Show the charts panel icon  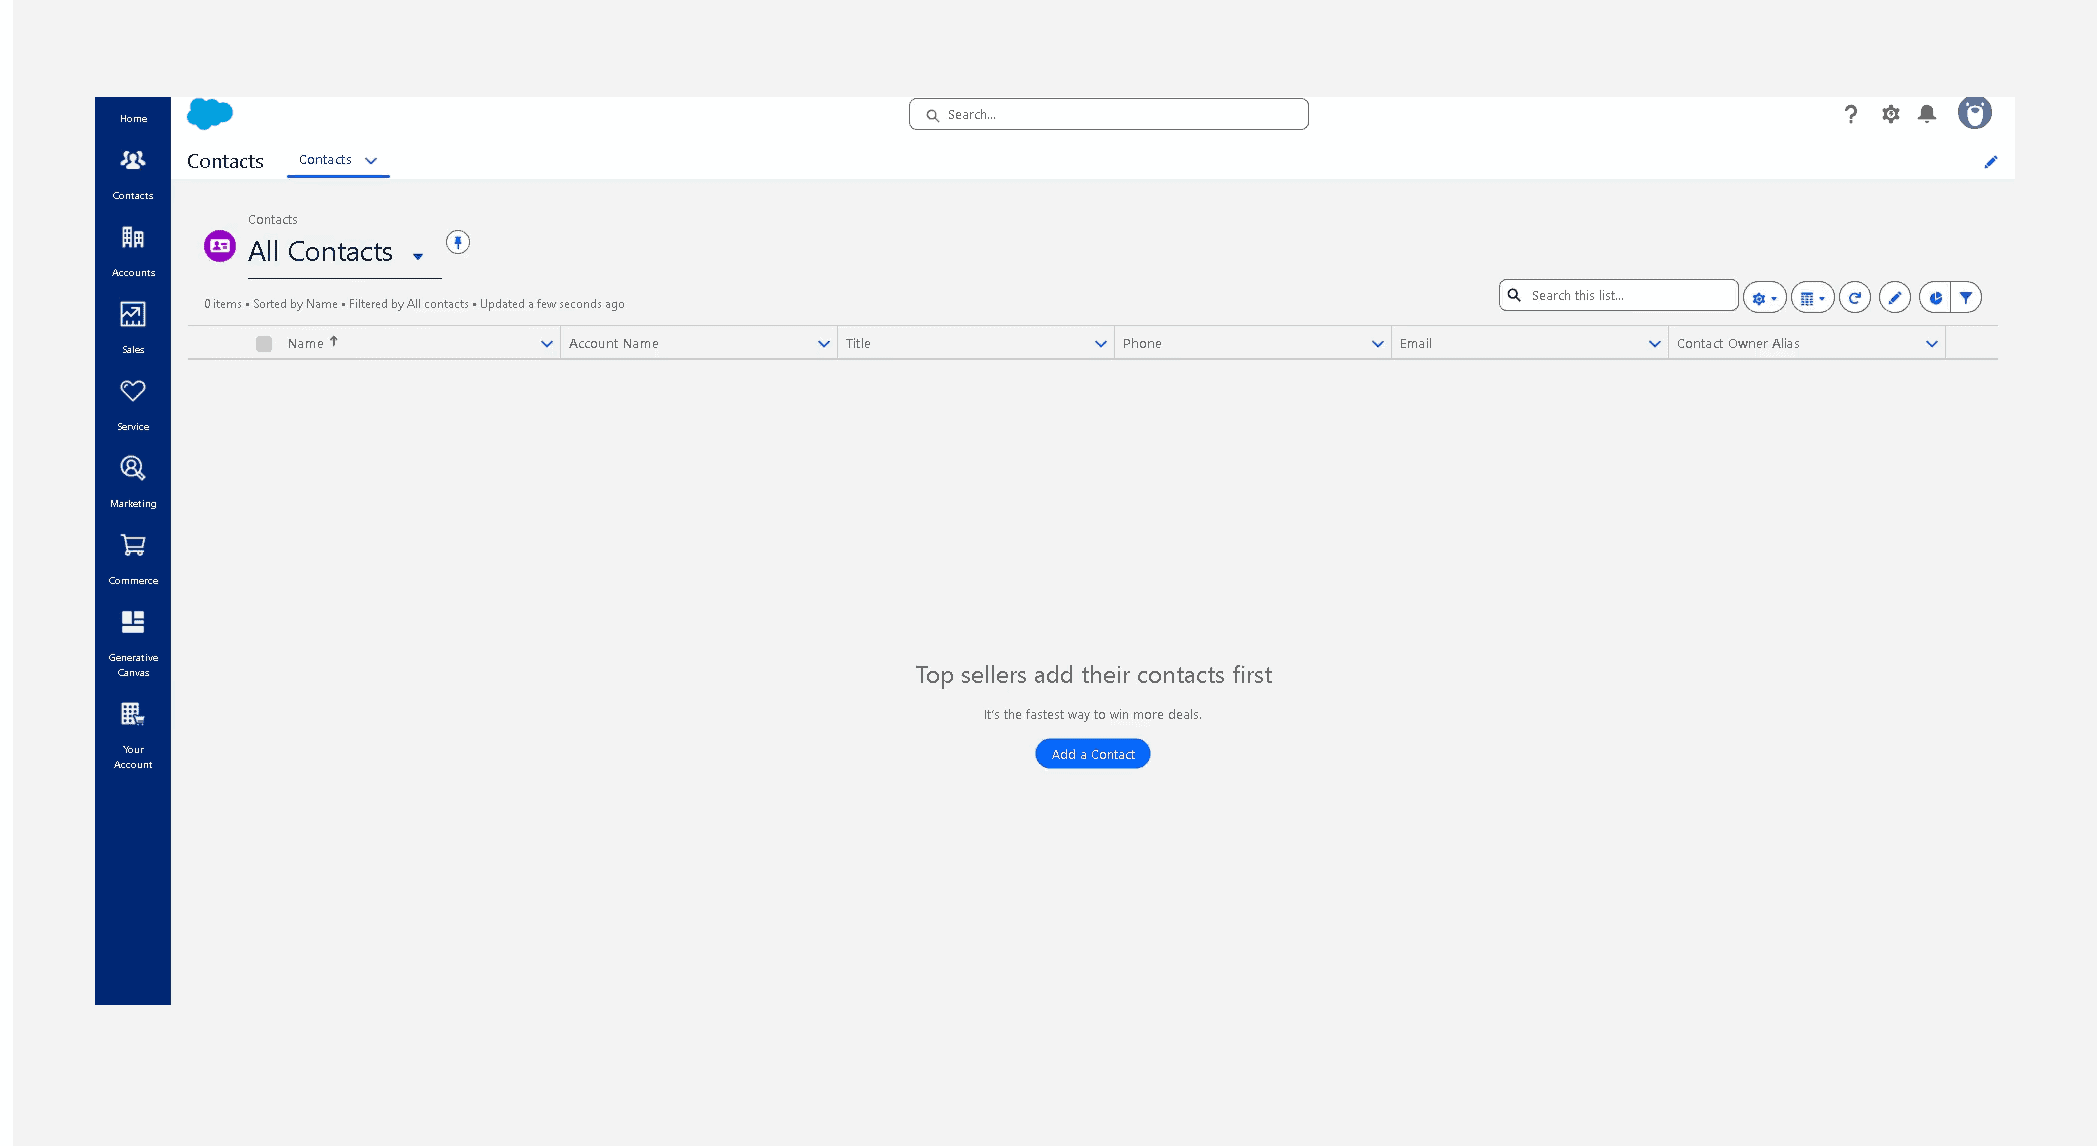1935,297
